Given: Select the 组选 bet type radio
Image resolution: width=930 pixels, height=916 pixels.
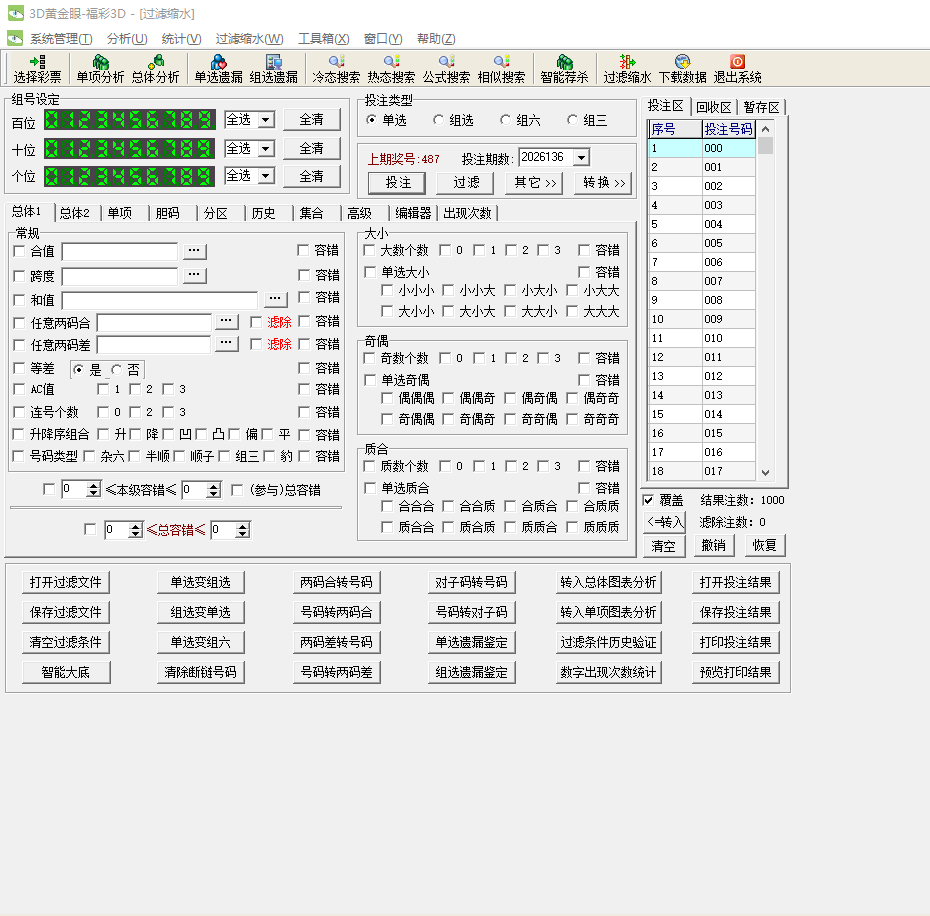Looking at the screenshot, I should pos(438,120).
